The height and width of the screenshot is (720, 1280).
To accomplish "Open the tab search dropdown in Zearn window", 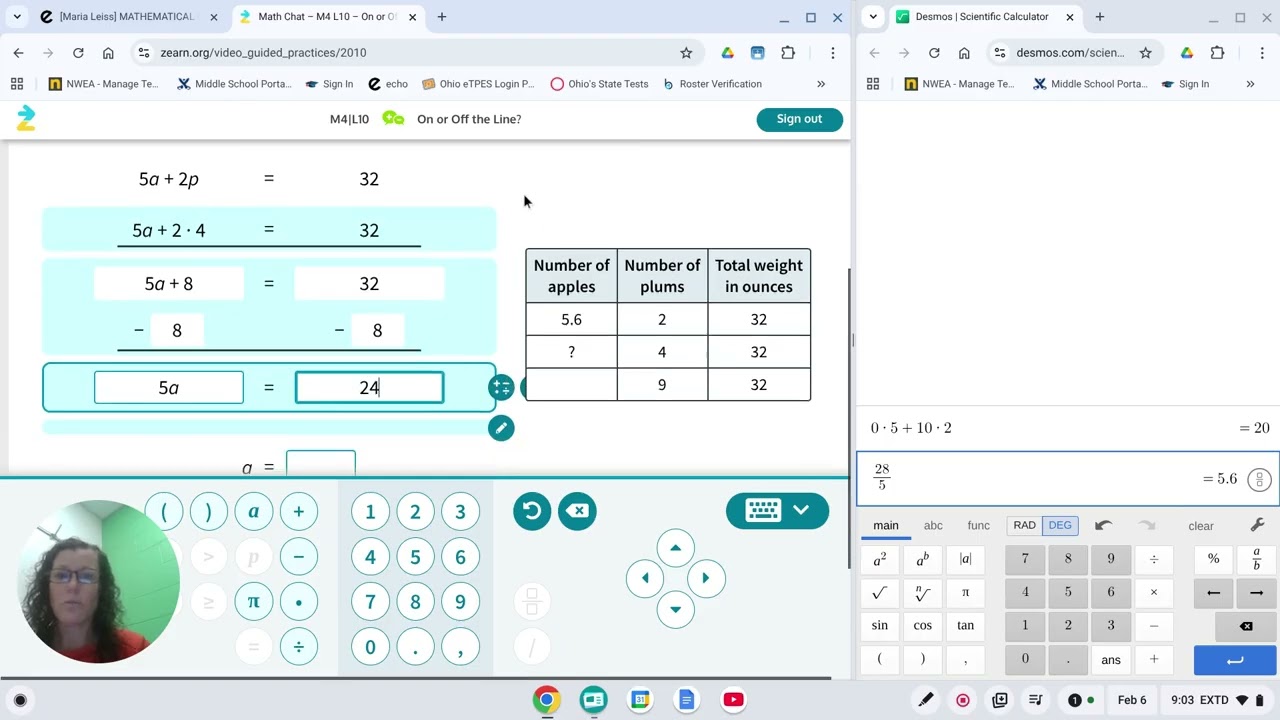I will tap(17, 17).
